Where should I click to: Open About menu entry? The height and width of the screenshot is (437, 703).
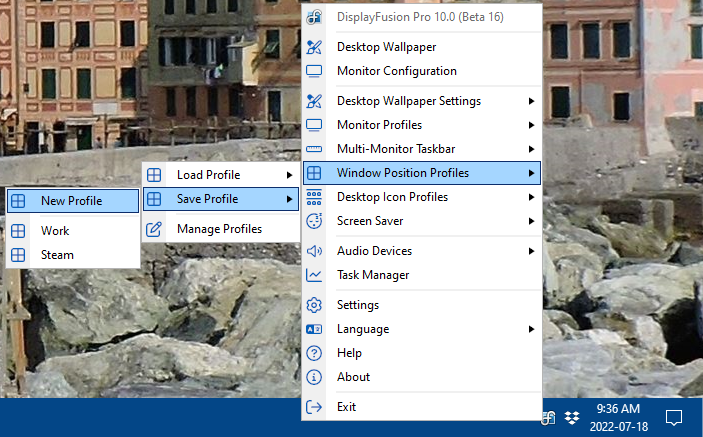pos(422,377)
